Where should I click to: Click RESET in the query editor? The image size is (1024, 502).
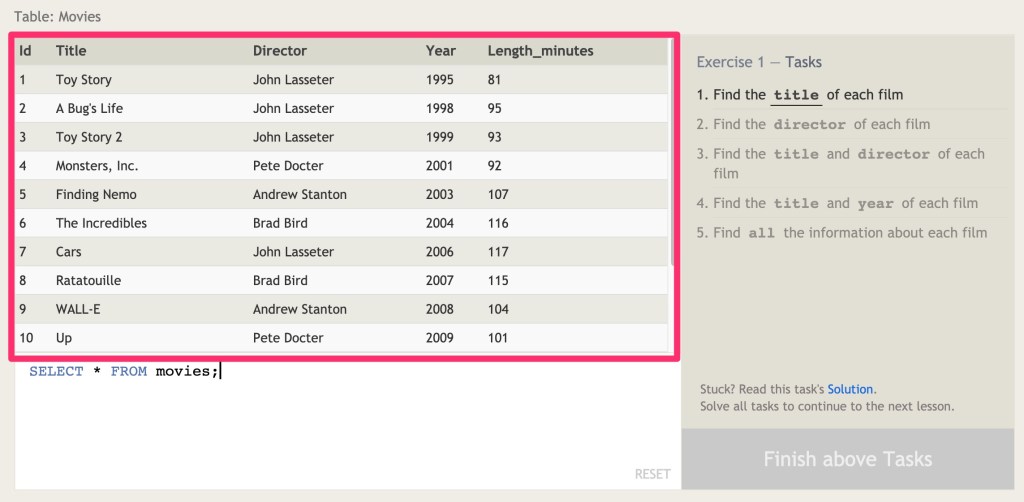(652, 474)
